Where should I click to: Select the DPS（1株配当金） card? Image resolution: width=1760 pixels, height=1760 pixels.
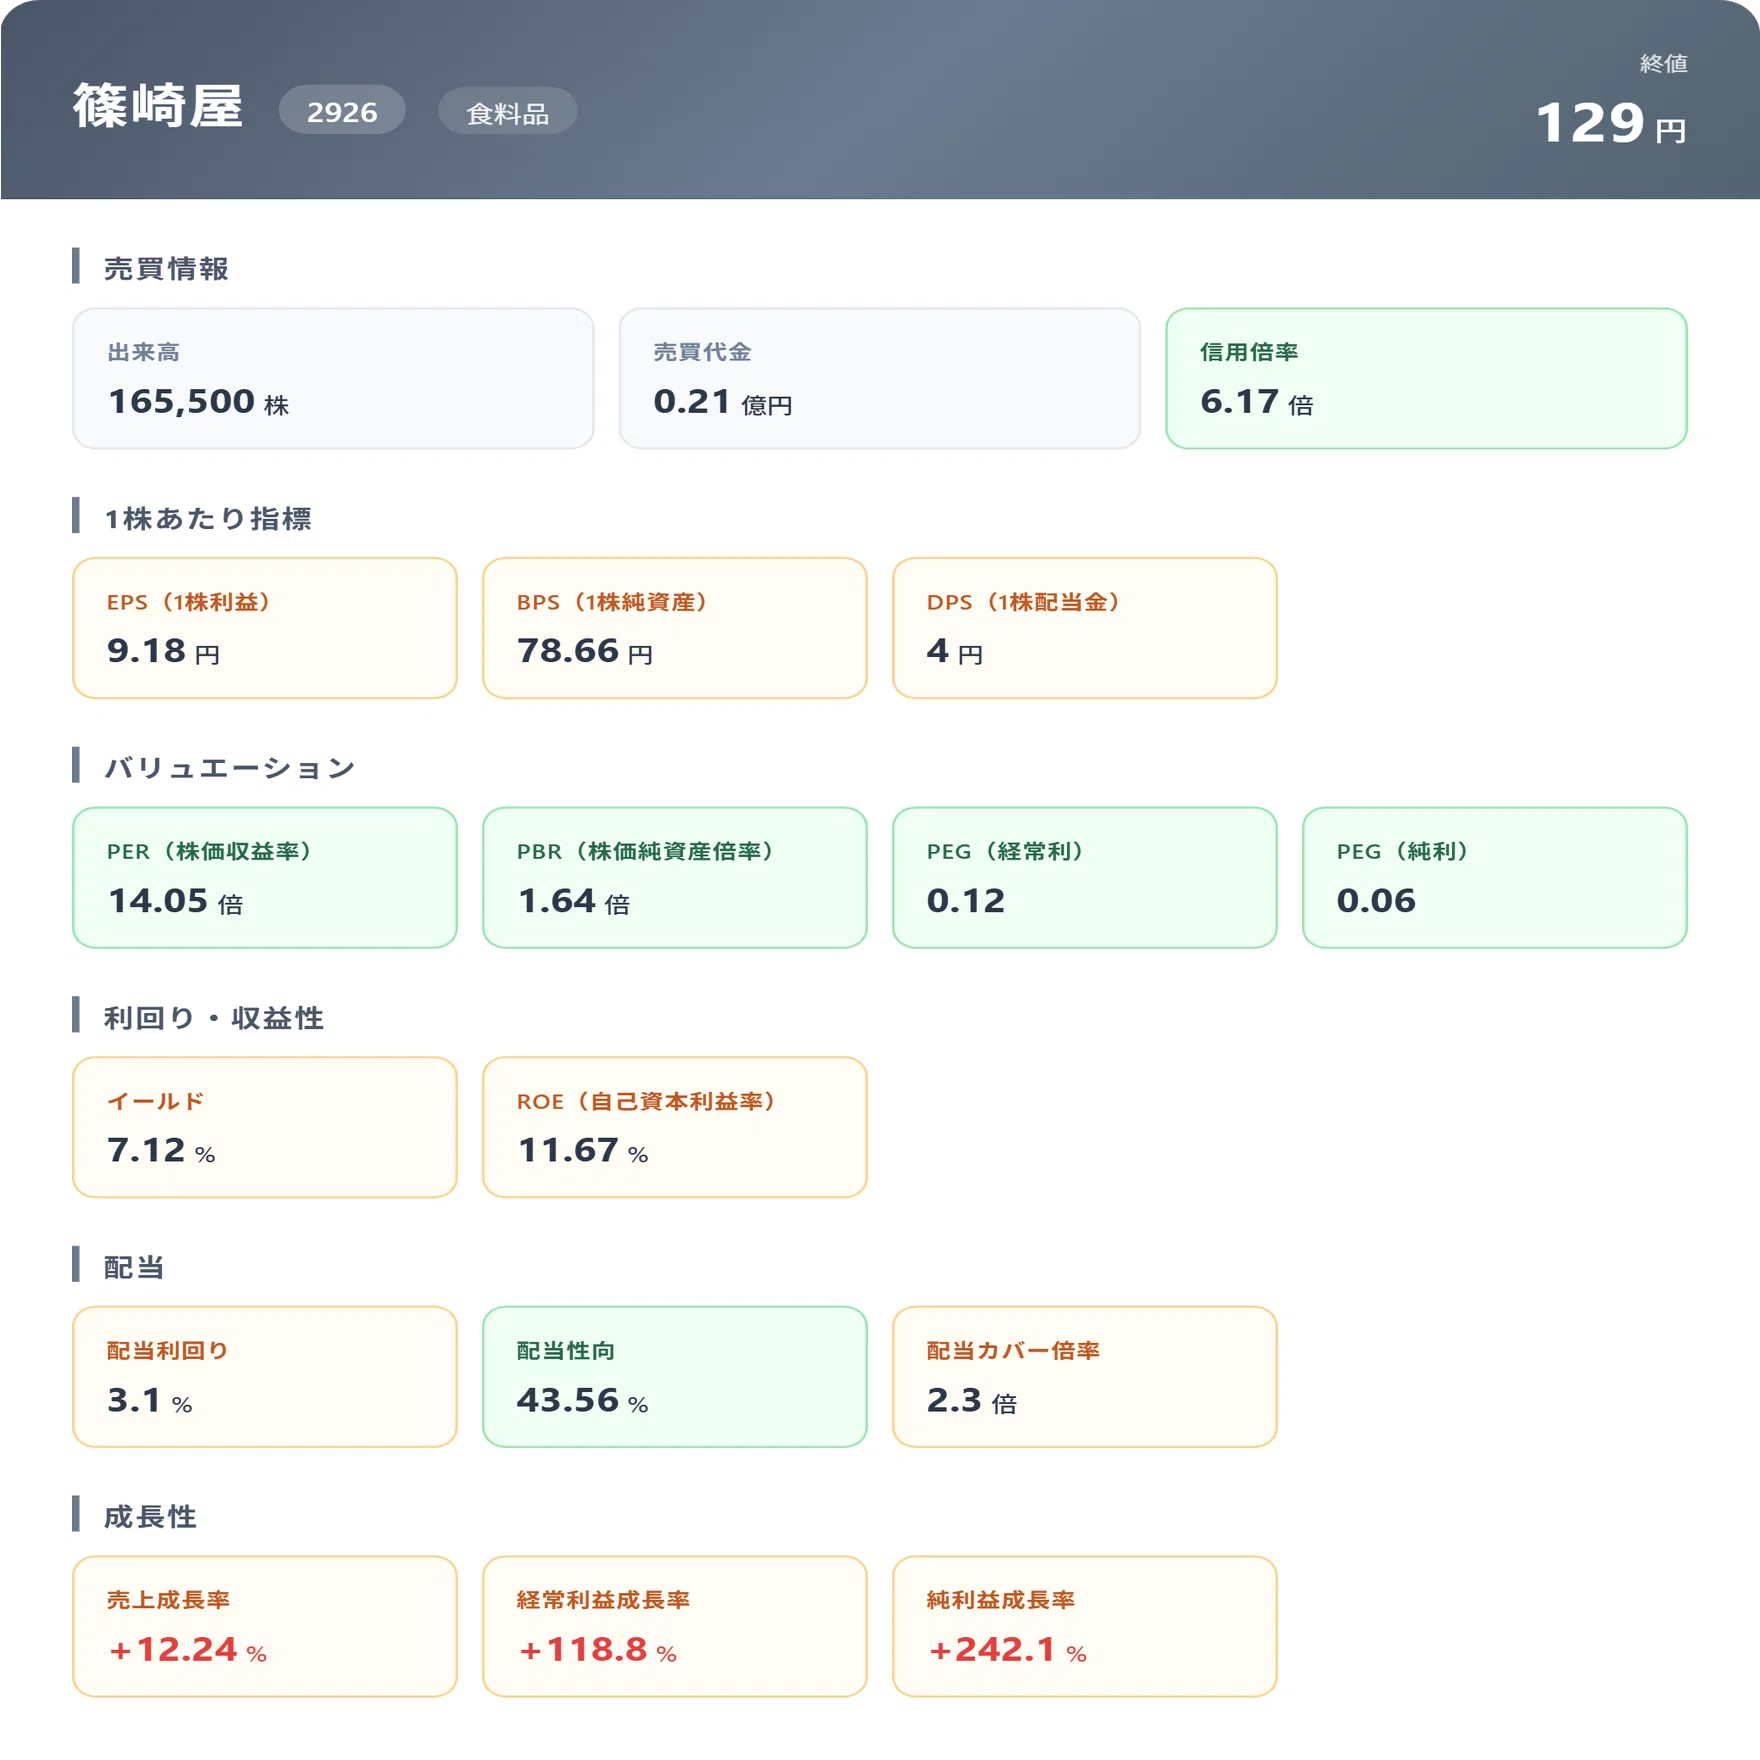click(1085, 628)
